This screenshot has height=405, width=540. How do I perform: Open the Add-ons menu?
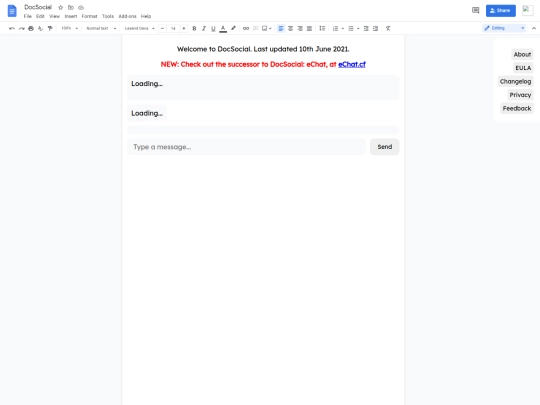click(x=127, y=16)
